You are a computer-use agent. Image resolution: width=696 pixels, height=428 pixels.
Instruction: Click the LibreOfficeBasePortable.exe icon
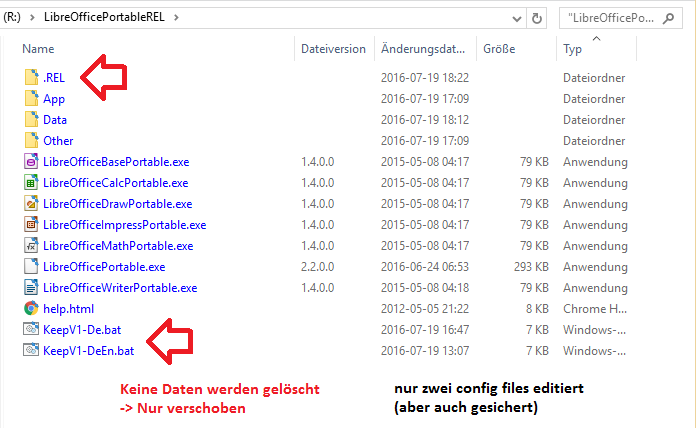click(x=31, y=161)
